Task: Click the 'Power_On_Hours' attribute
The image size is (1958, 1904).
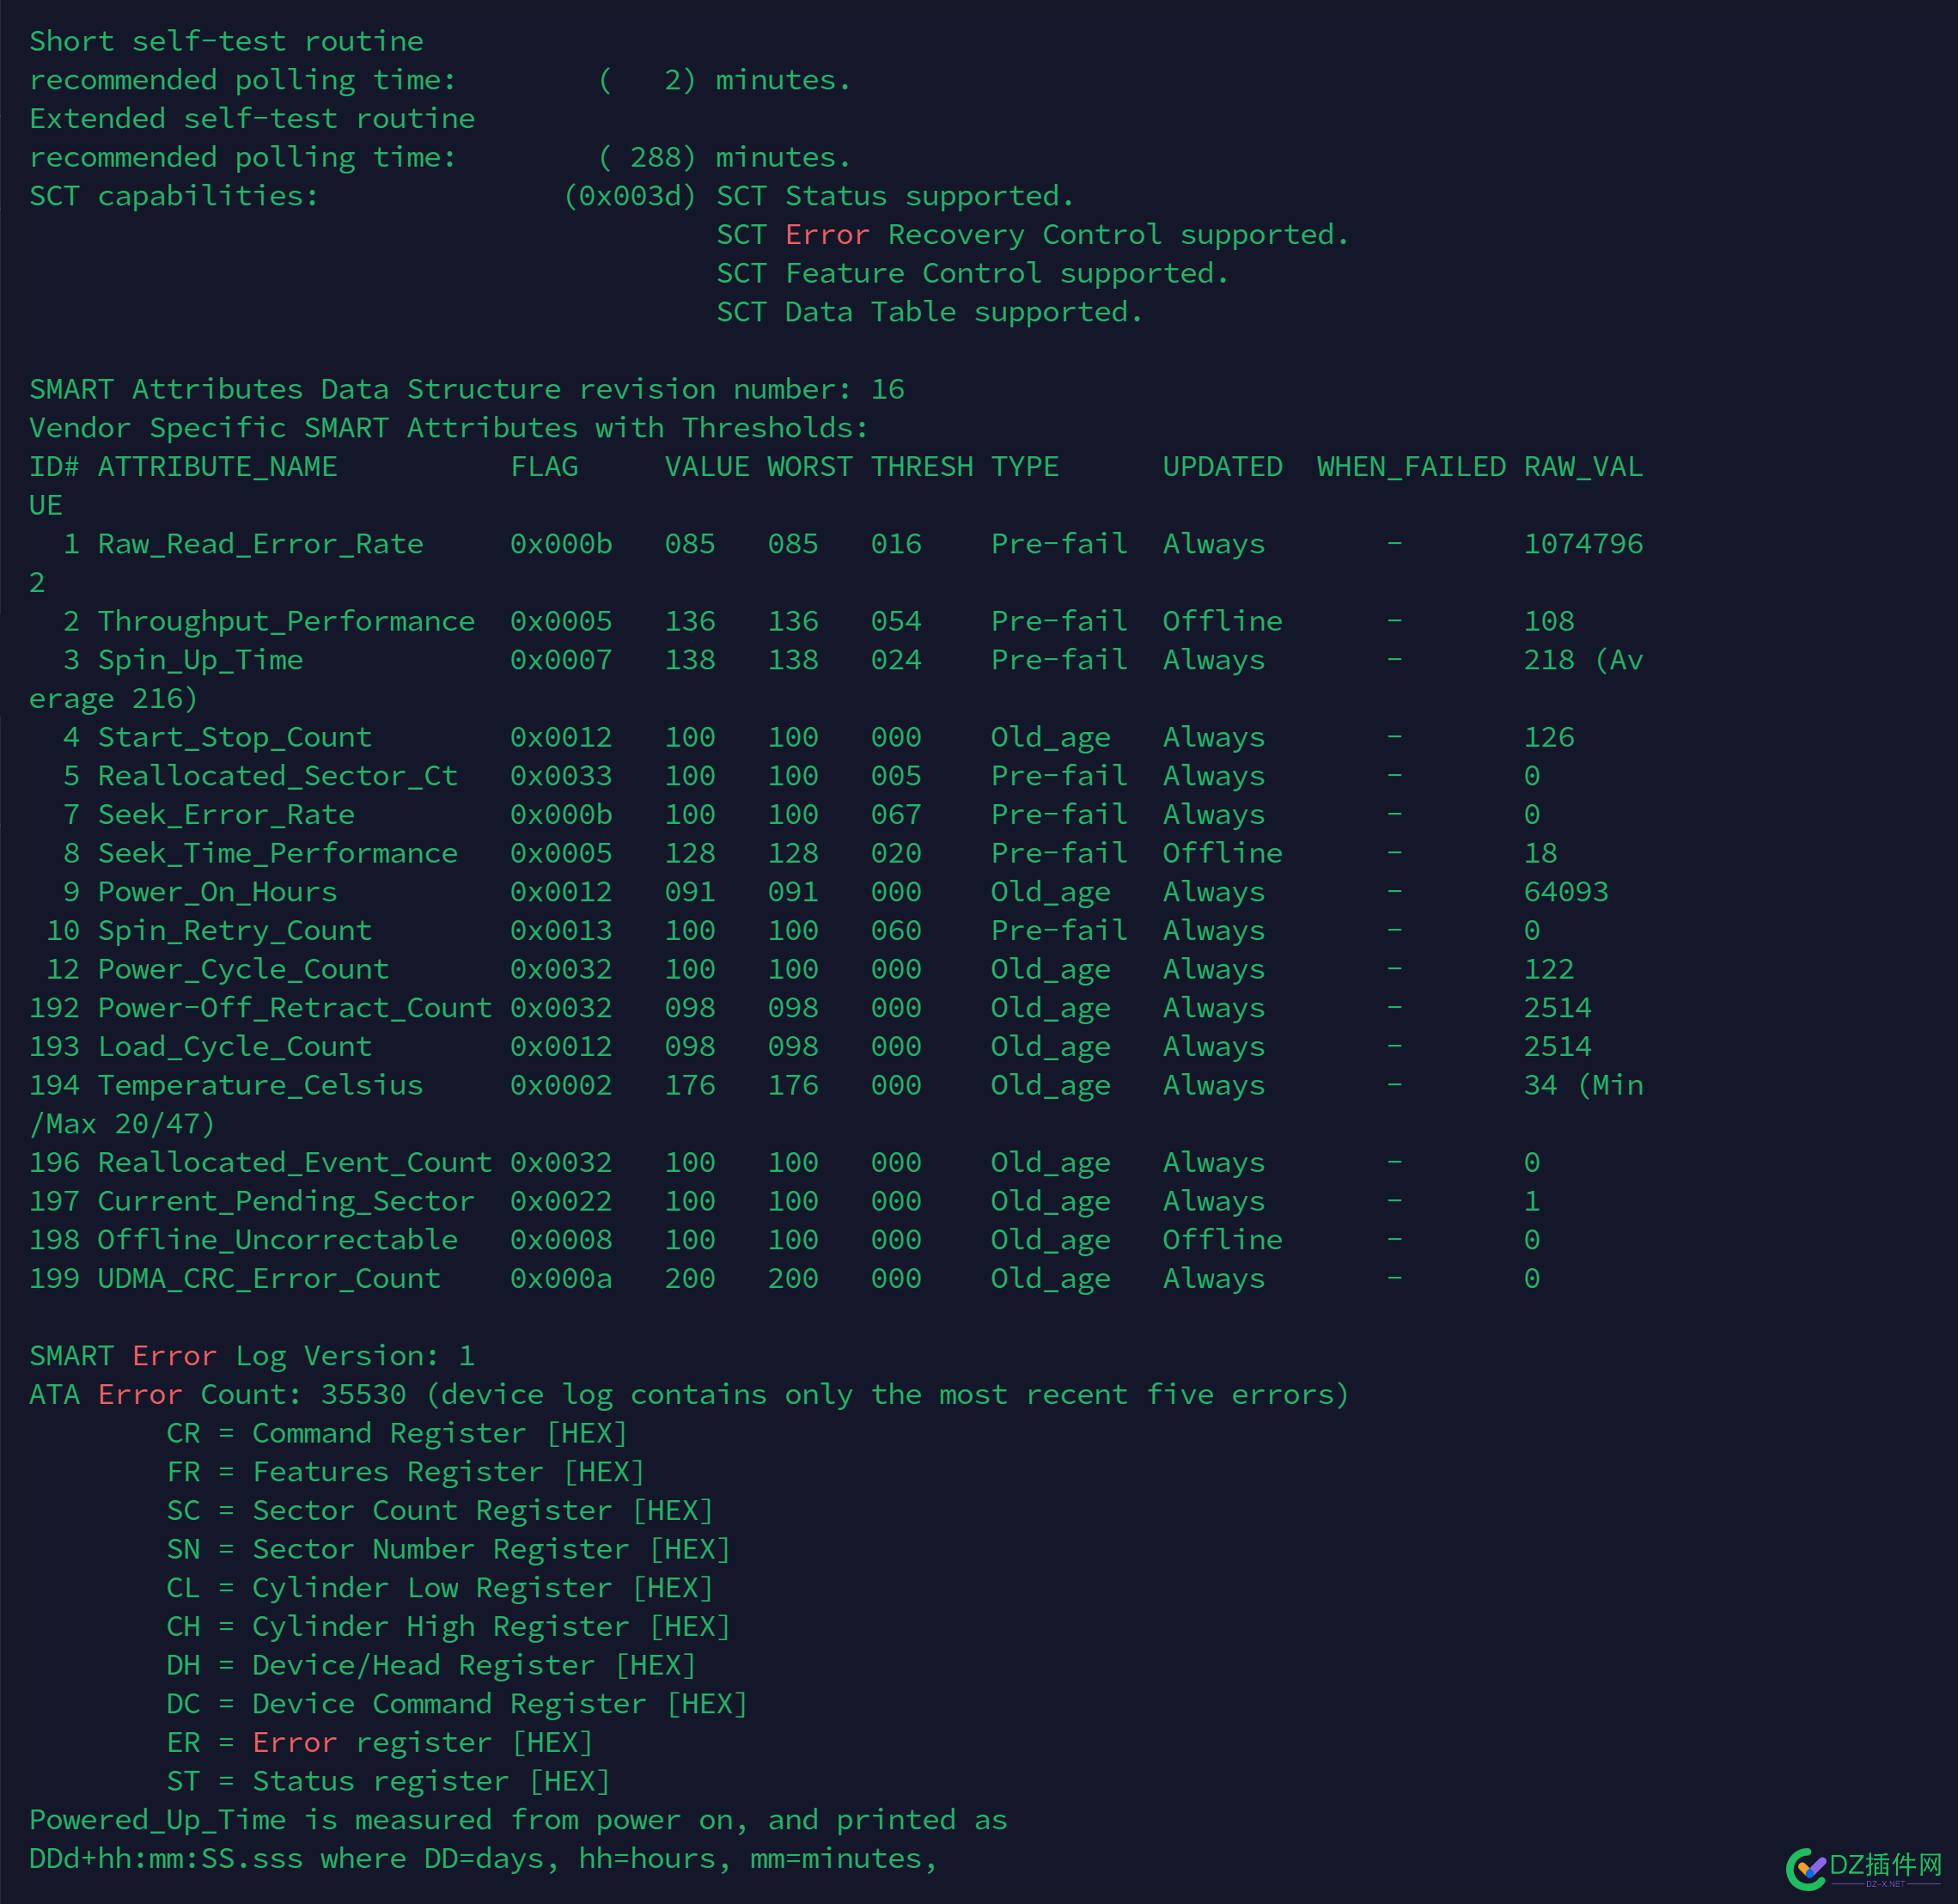Action: 217,892
